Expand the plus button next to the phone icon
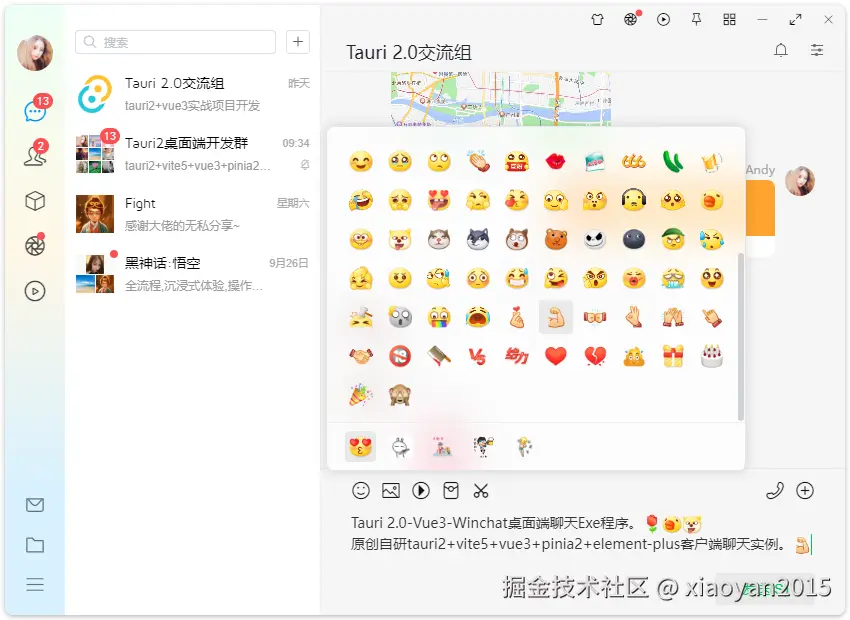The height and width of the screenshot is (620, 850). [x=806, y=491]
